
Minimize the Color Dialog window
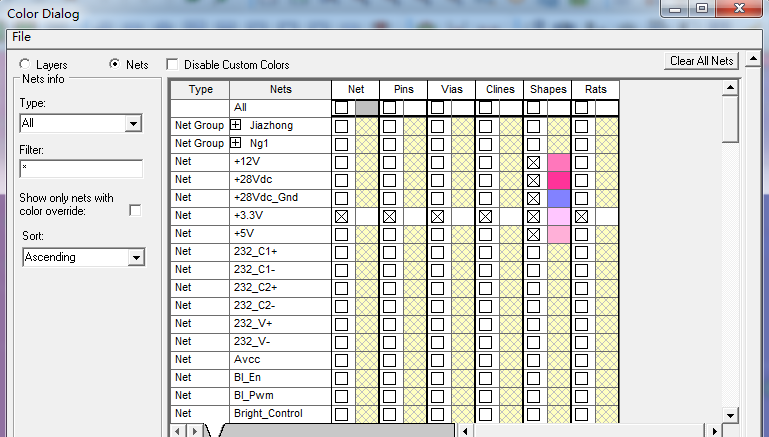(675, 9)
